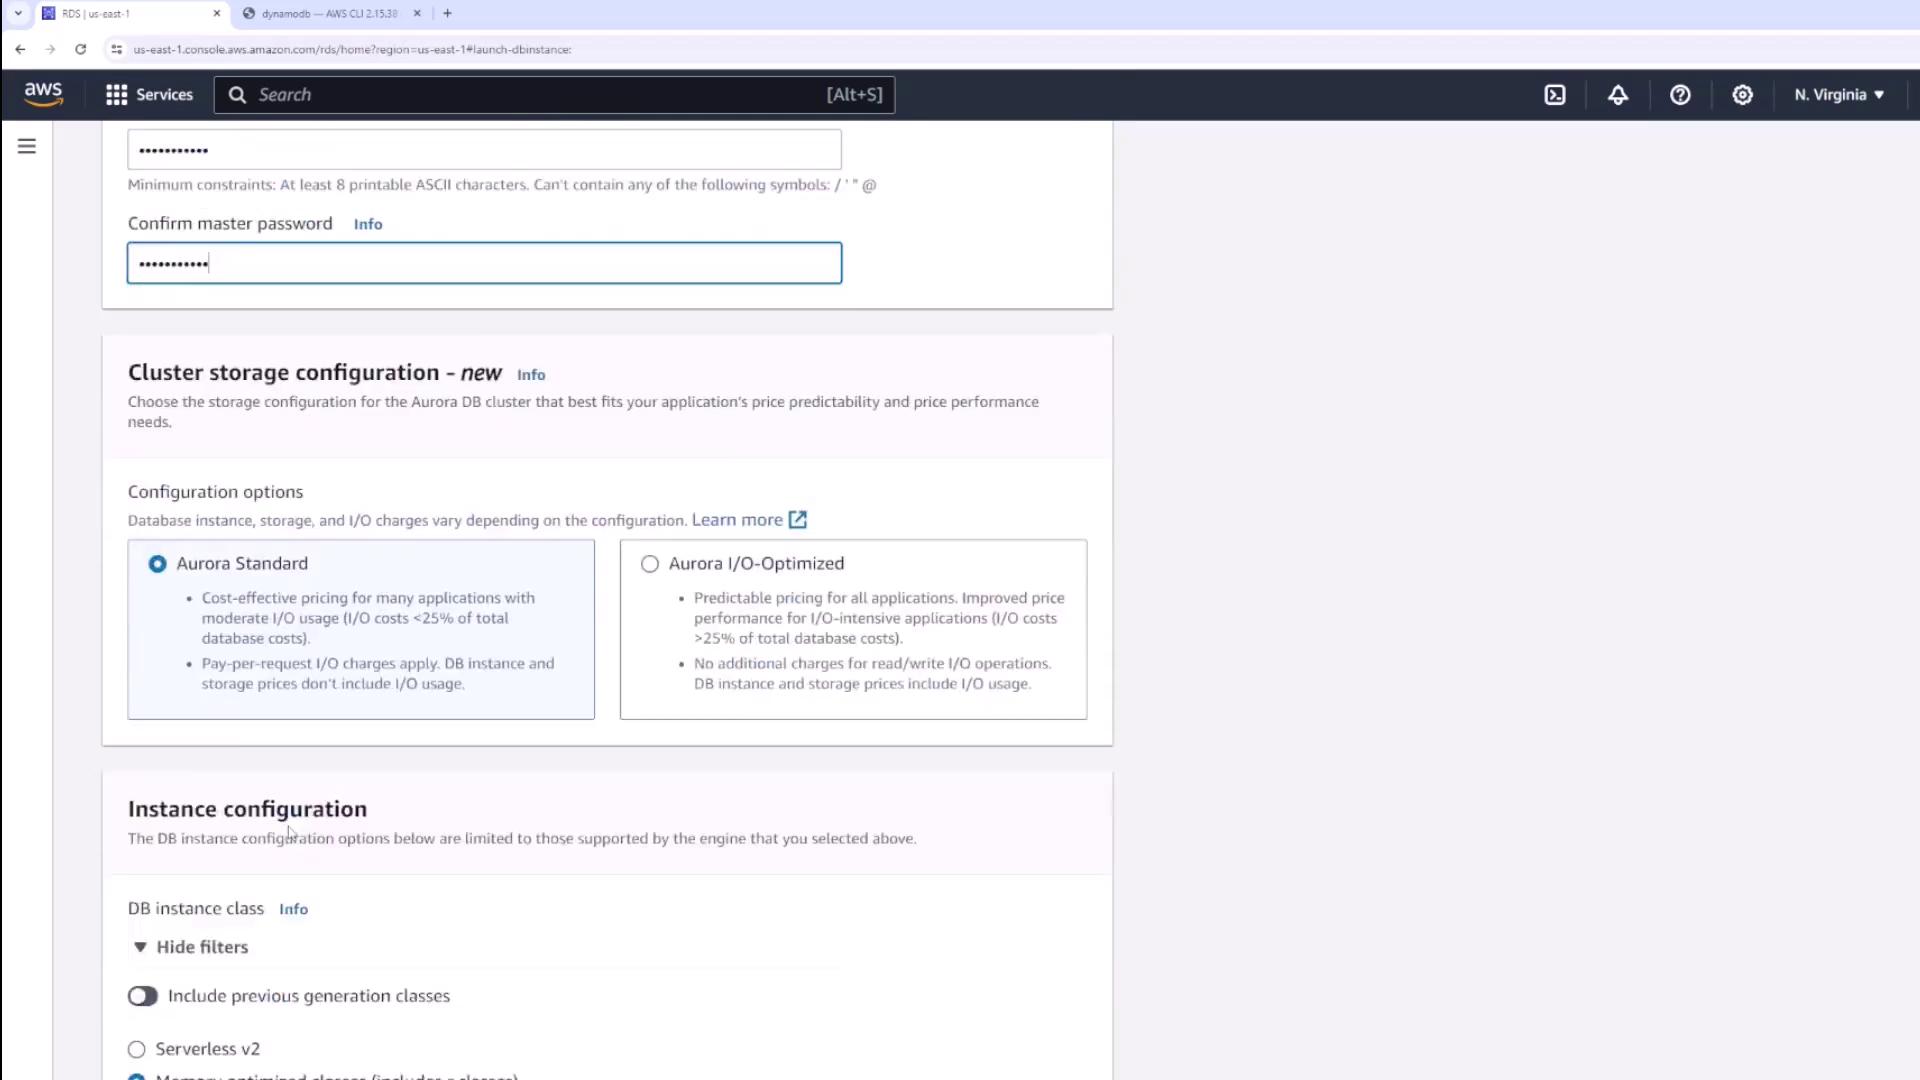Open the Services grid menu
This screenshot has height=1080, width=1920.
(x=149, y=95)
